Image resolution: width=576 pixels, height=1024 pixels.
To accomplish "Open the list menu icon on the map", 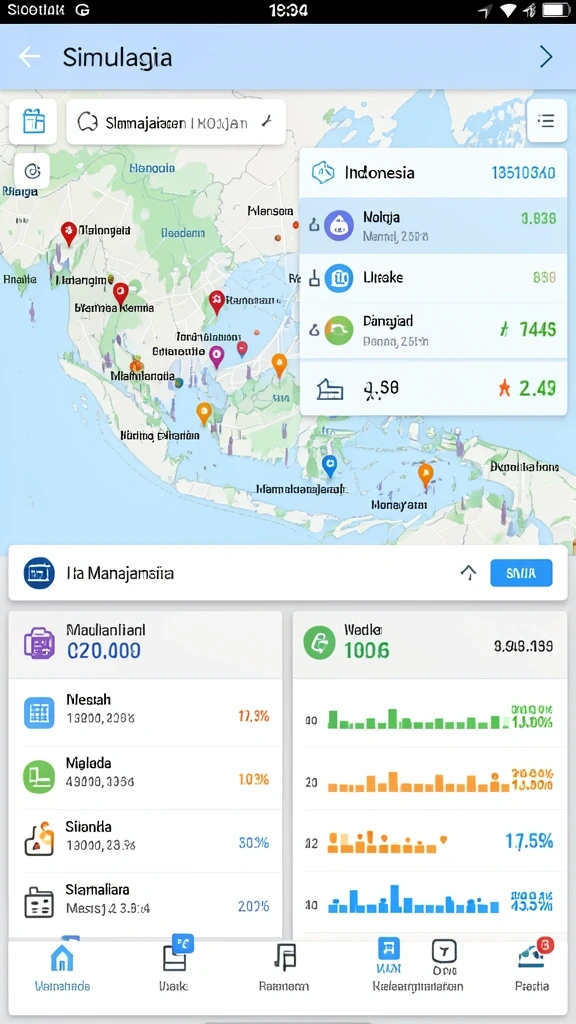I will pyautogui.click(x=546, y=121).
